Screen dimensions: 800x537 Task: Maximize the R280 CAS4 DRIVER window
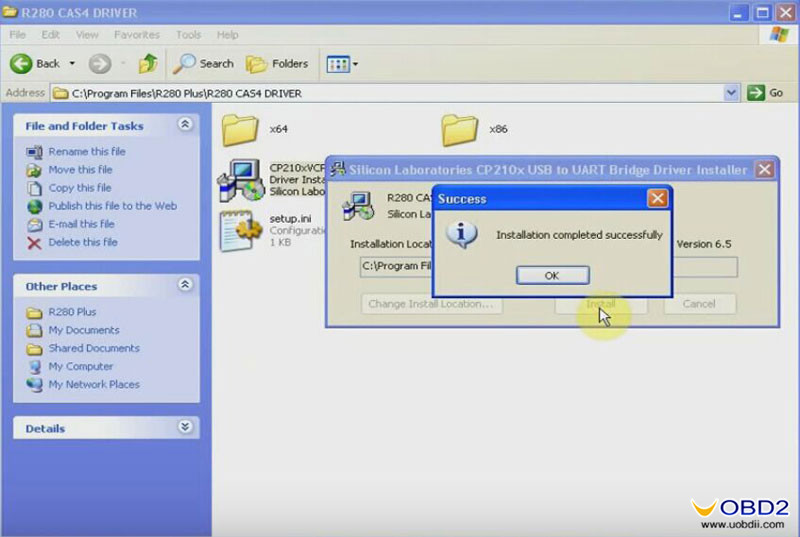pos(762,12)
